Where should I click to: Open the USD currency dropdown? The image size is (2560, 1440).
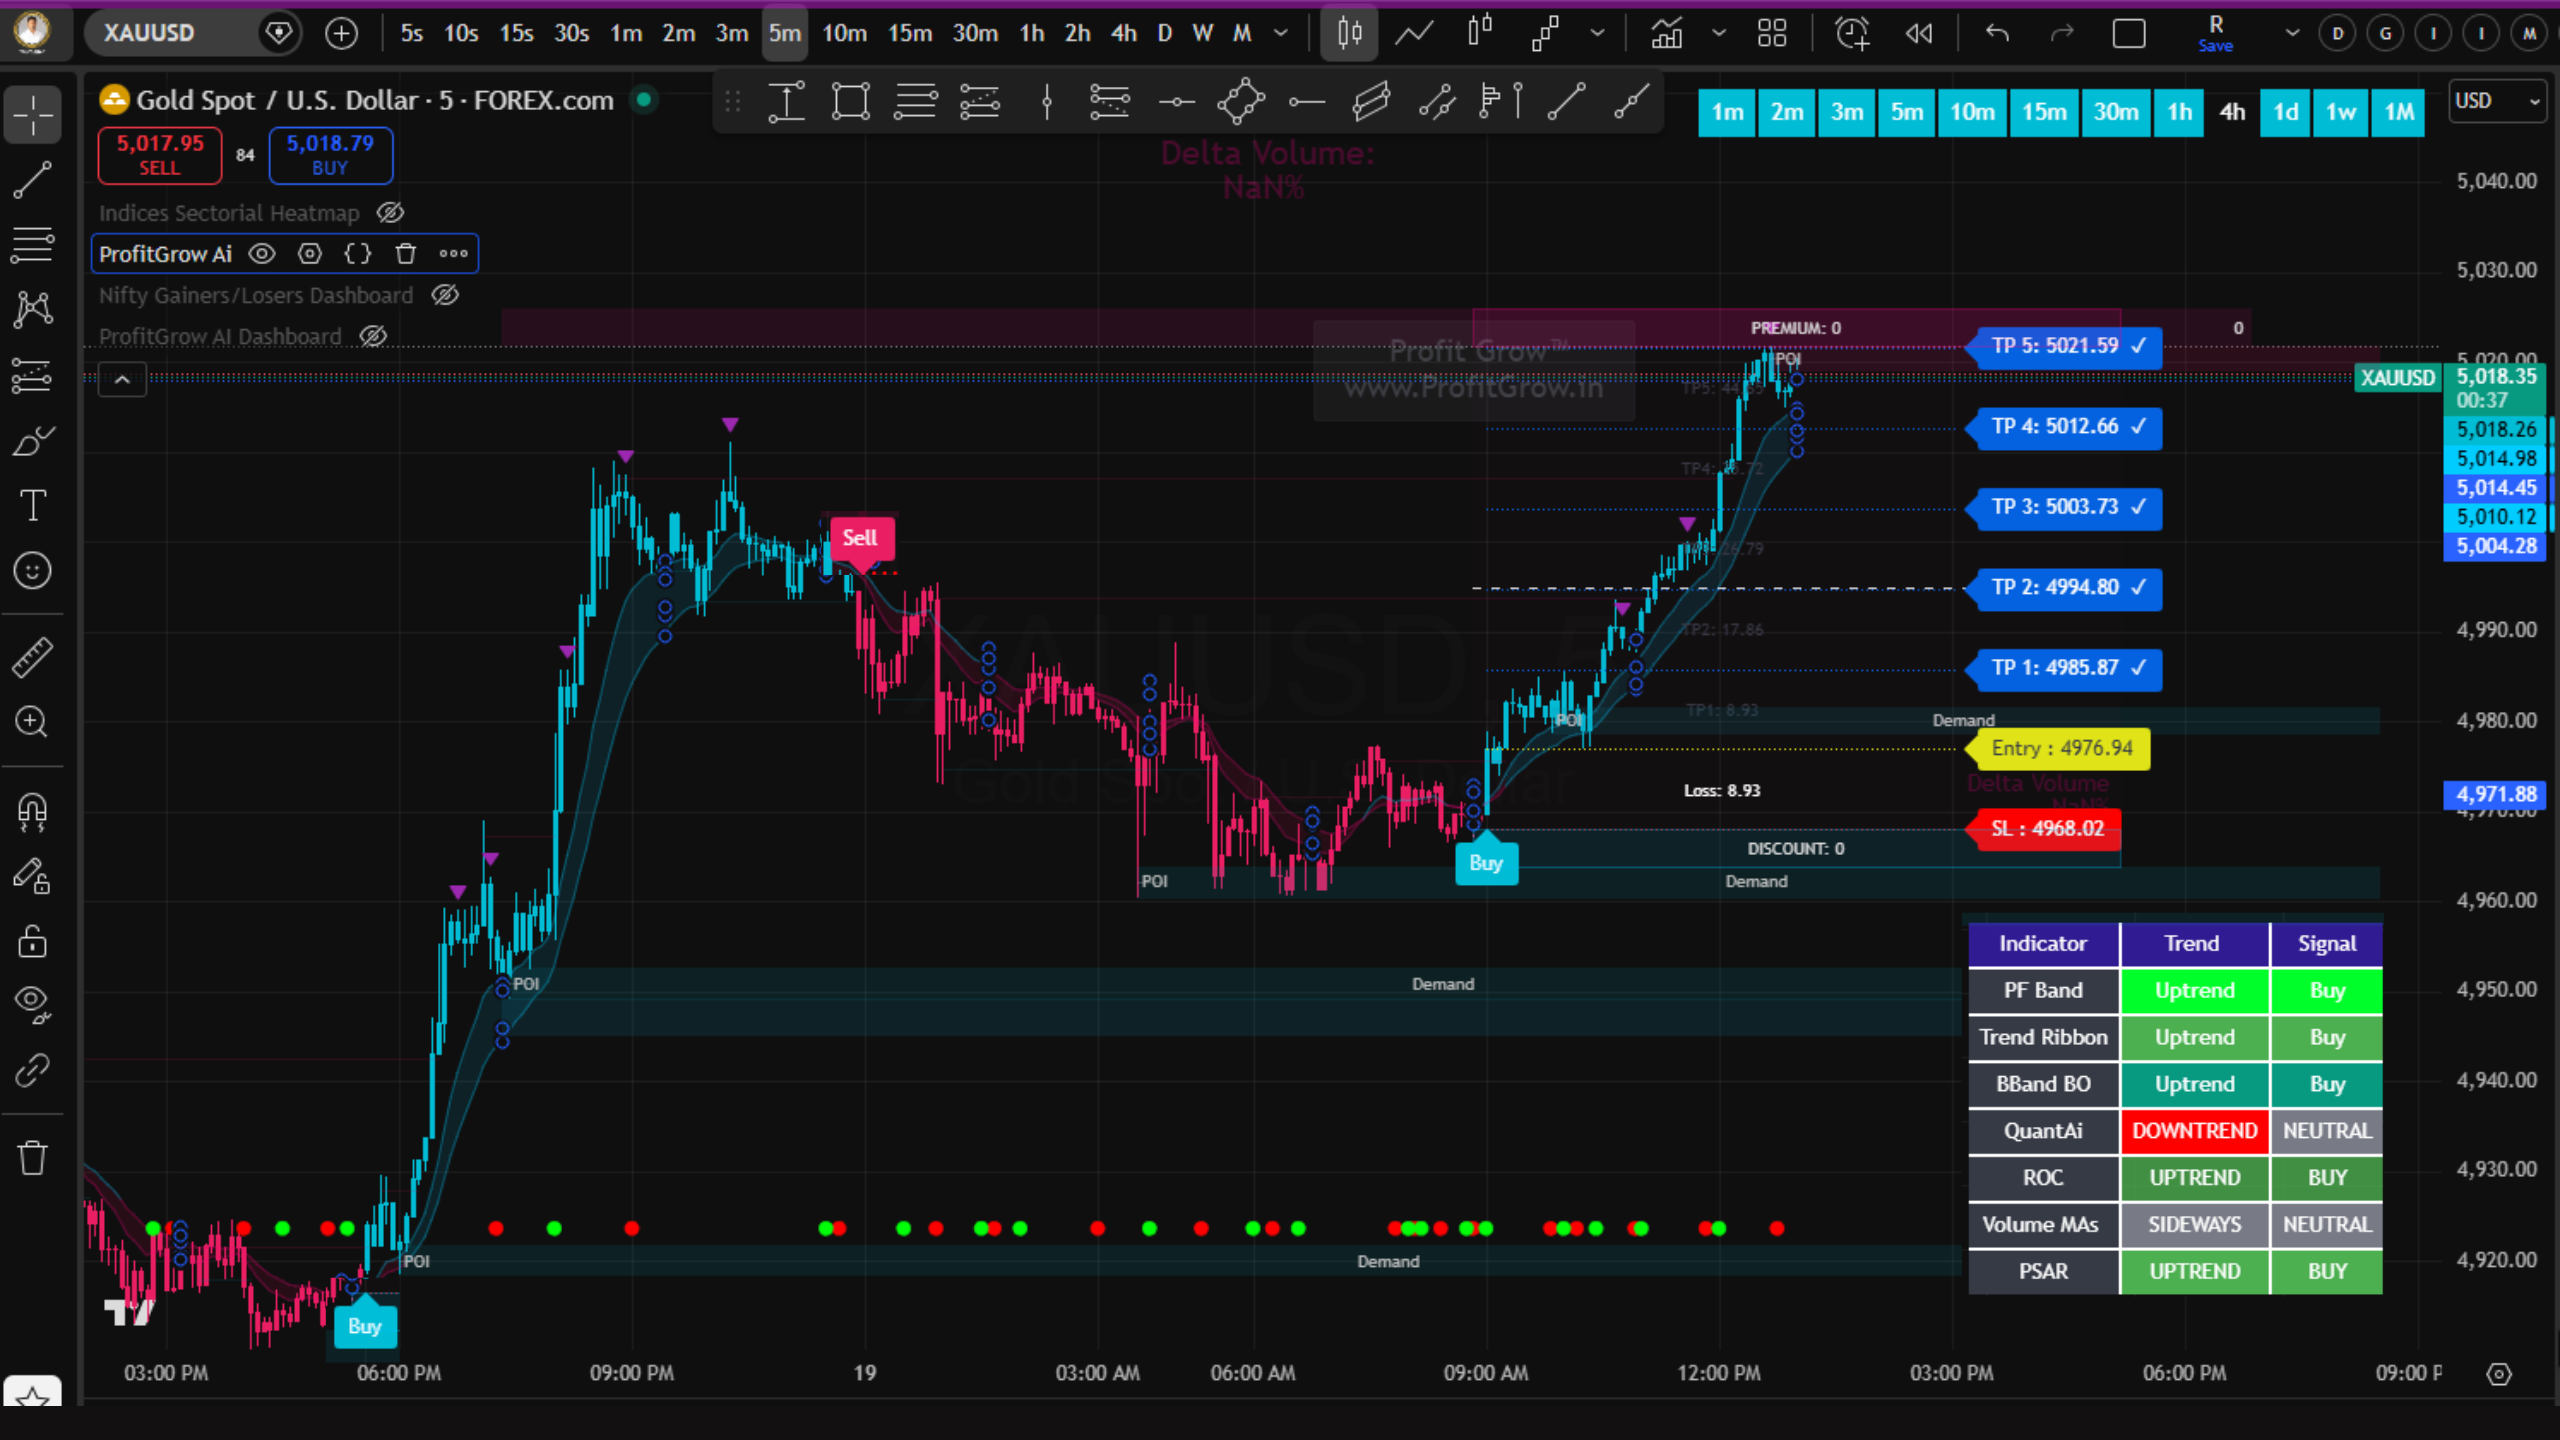(2496, 101)
